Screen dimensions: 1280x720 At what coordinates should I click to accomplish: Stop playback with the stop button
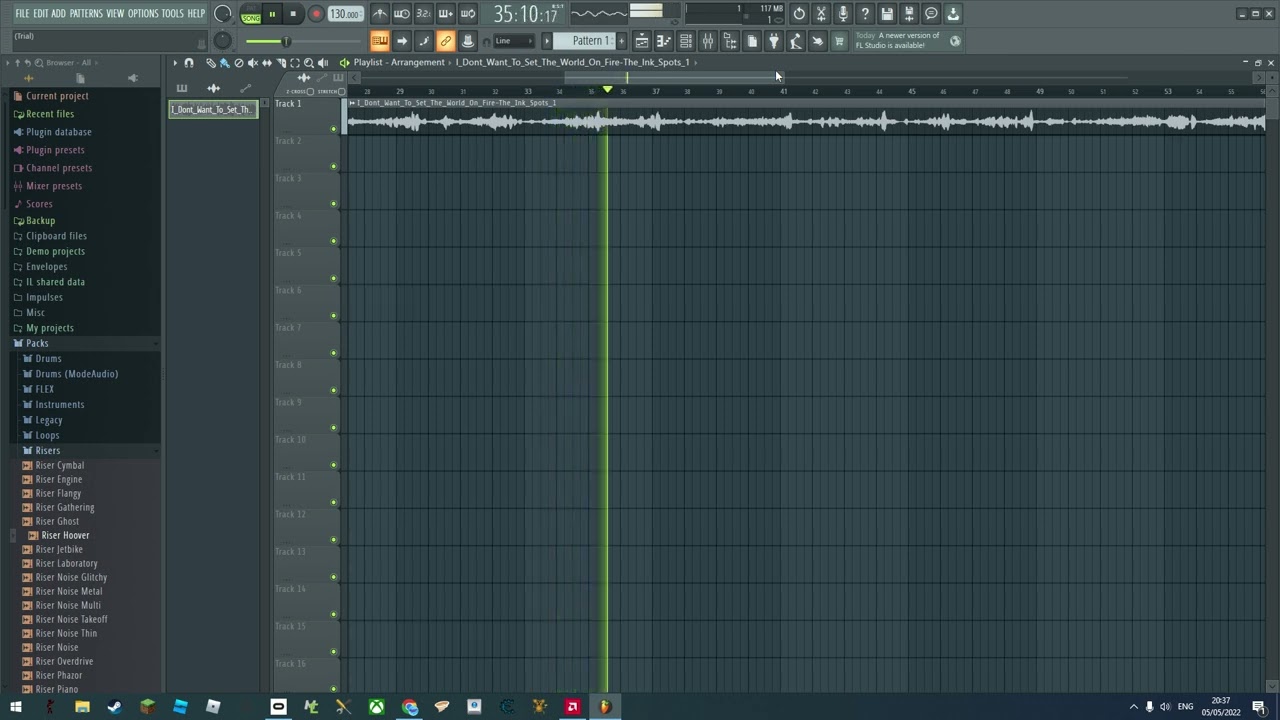click(x=293, y=14)
